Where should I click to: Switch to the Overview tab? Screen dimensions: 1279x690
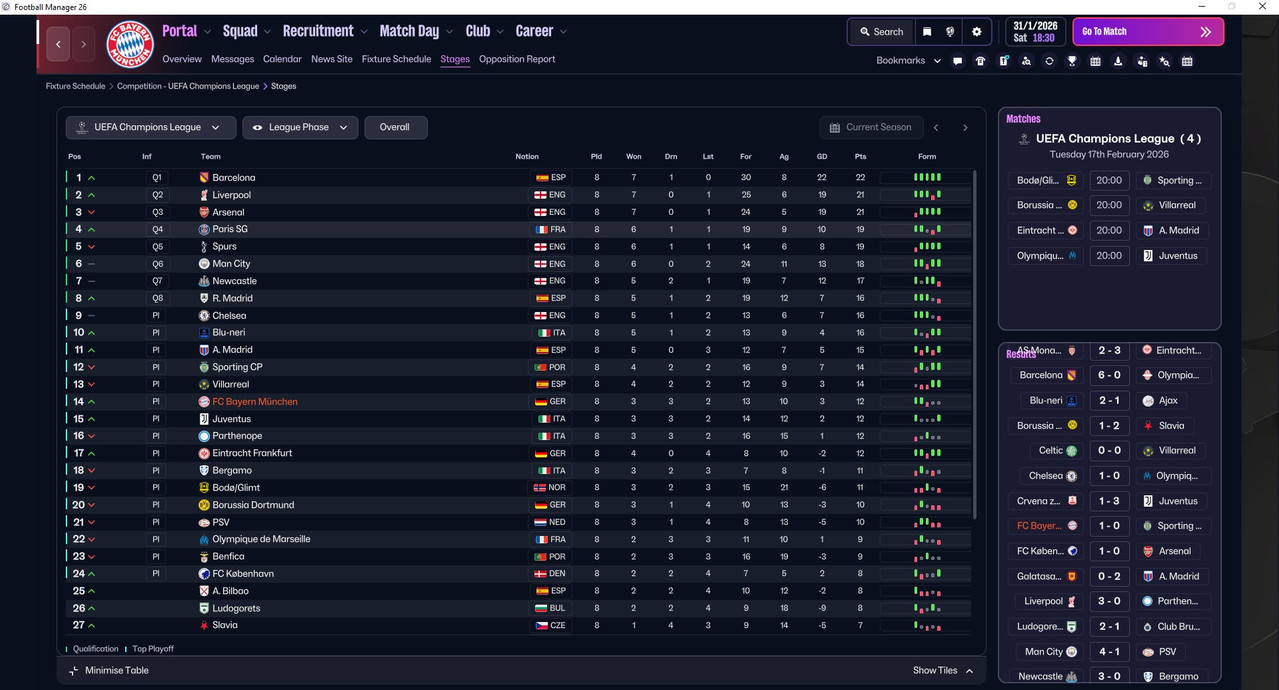click(182, 59)
